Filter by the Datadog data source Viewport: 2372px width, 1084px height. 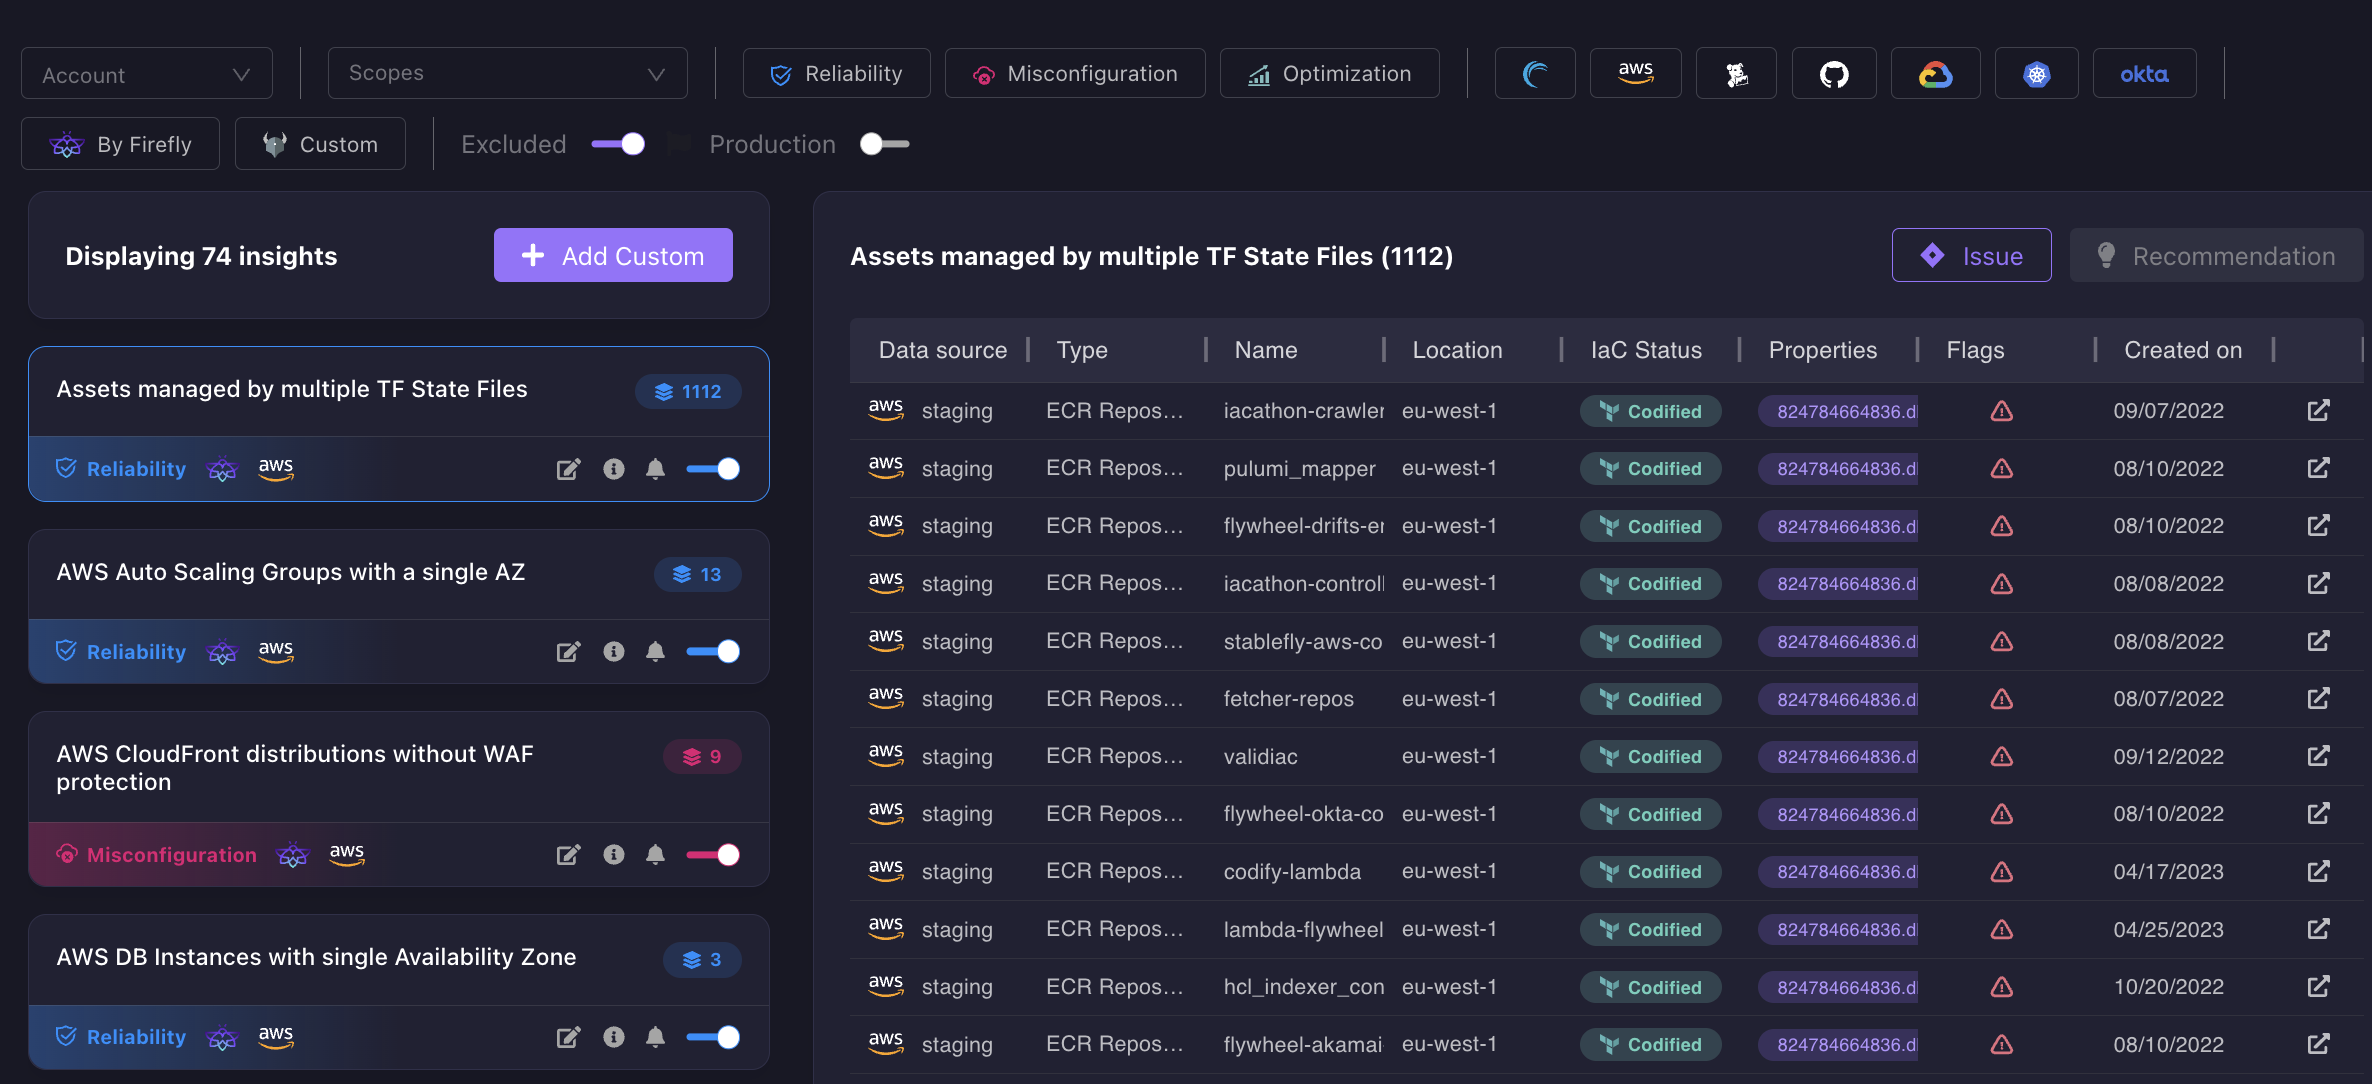point(1735,72)
